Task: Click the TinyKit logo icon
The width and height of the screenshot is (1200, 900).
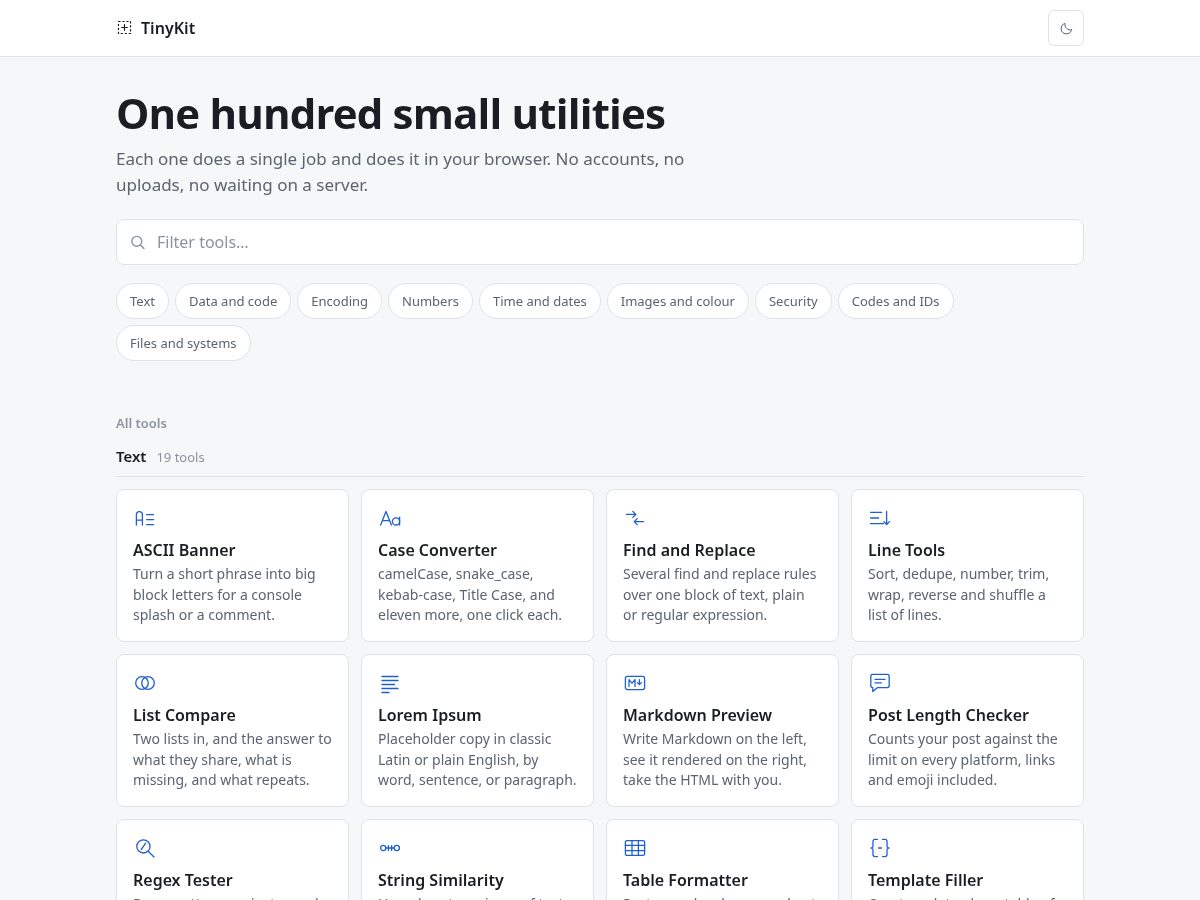Action: point(124,28)
